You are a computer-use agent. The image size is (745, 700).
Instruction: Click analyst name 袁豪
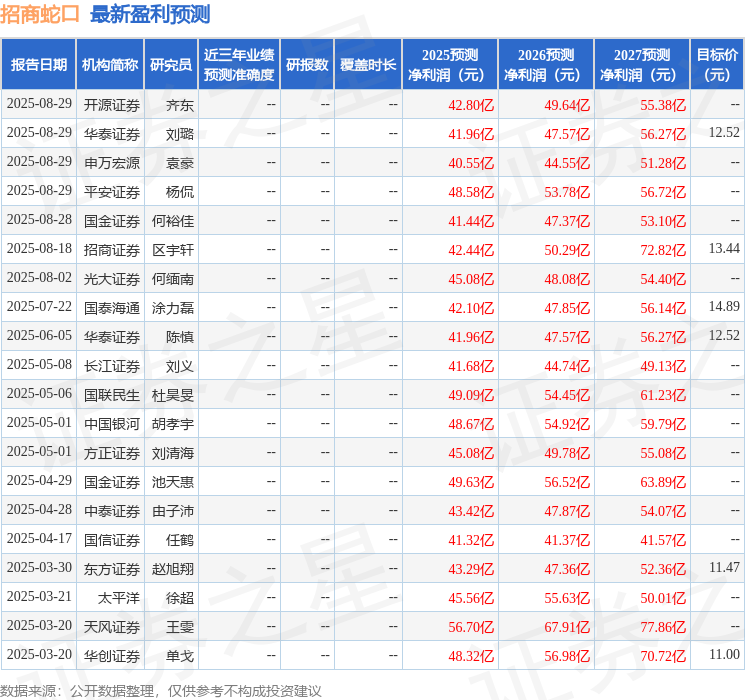[180, 163]
